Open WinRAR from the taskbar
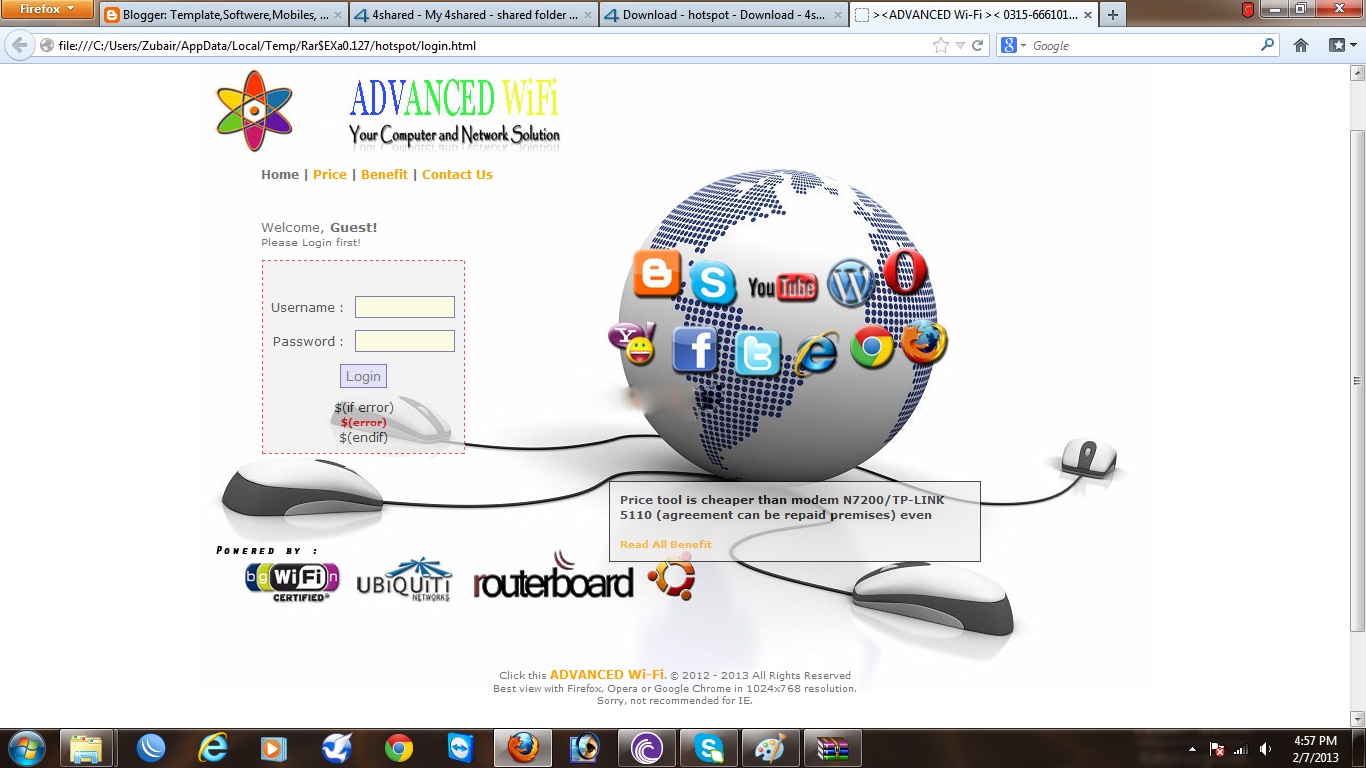 (x=833, y=748)
